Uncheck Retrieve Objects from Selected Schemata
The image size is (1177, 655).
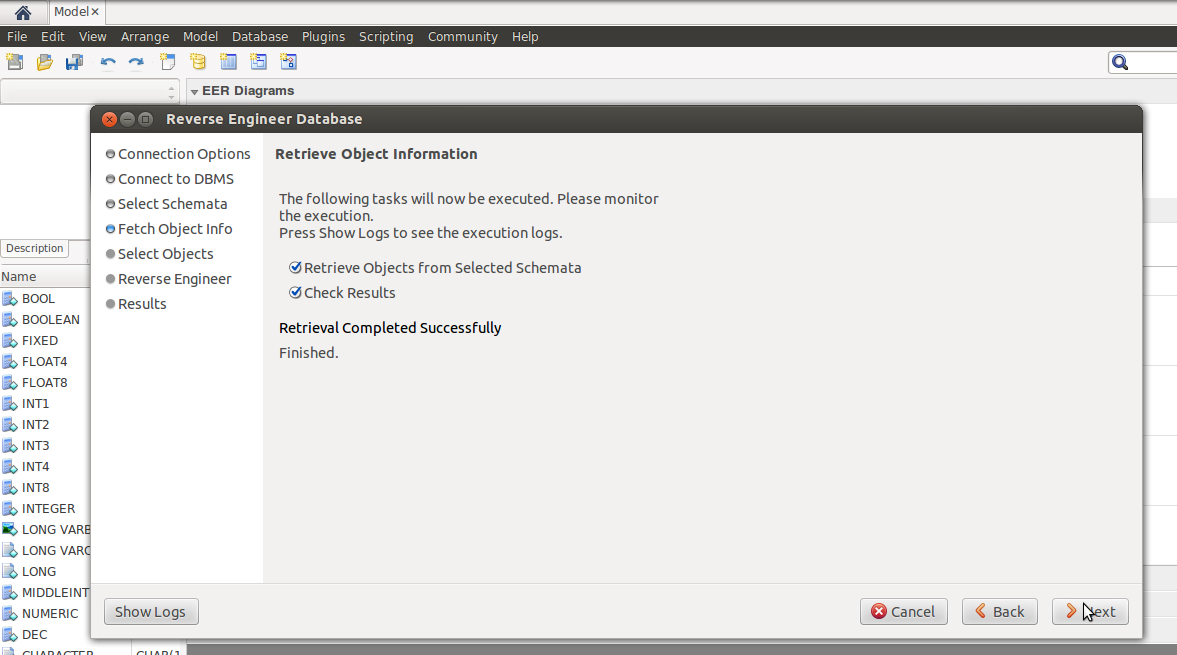[295, 267]
